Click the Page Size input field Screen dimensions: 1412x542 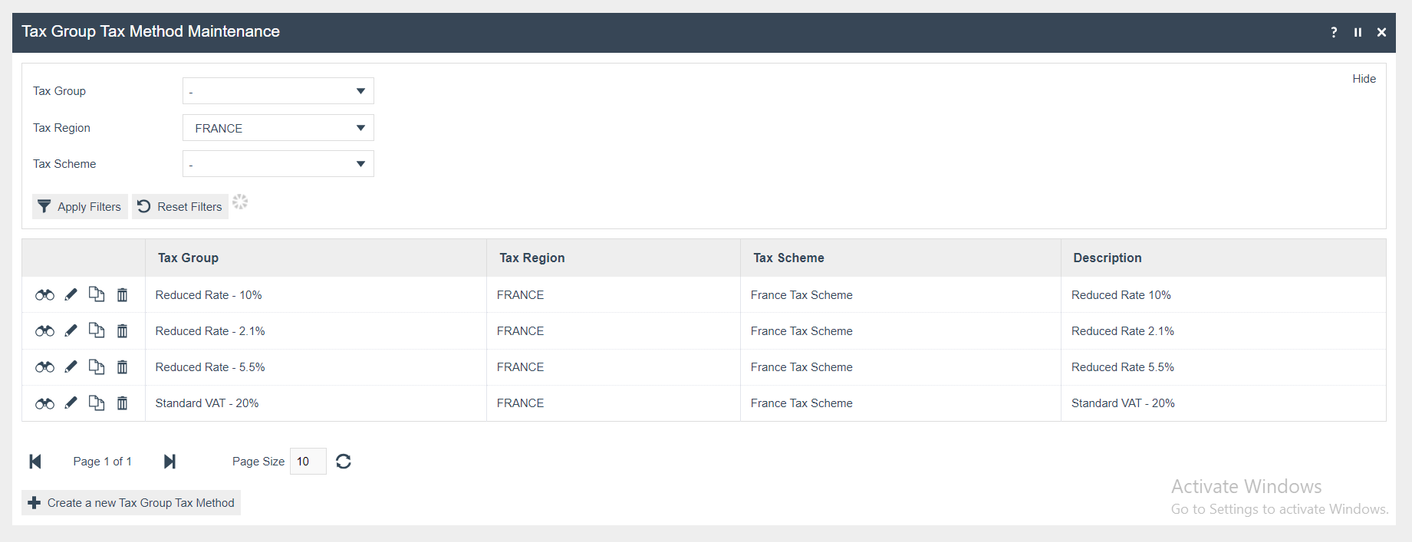tap(307, 461)
